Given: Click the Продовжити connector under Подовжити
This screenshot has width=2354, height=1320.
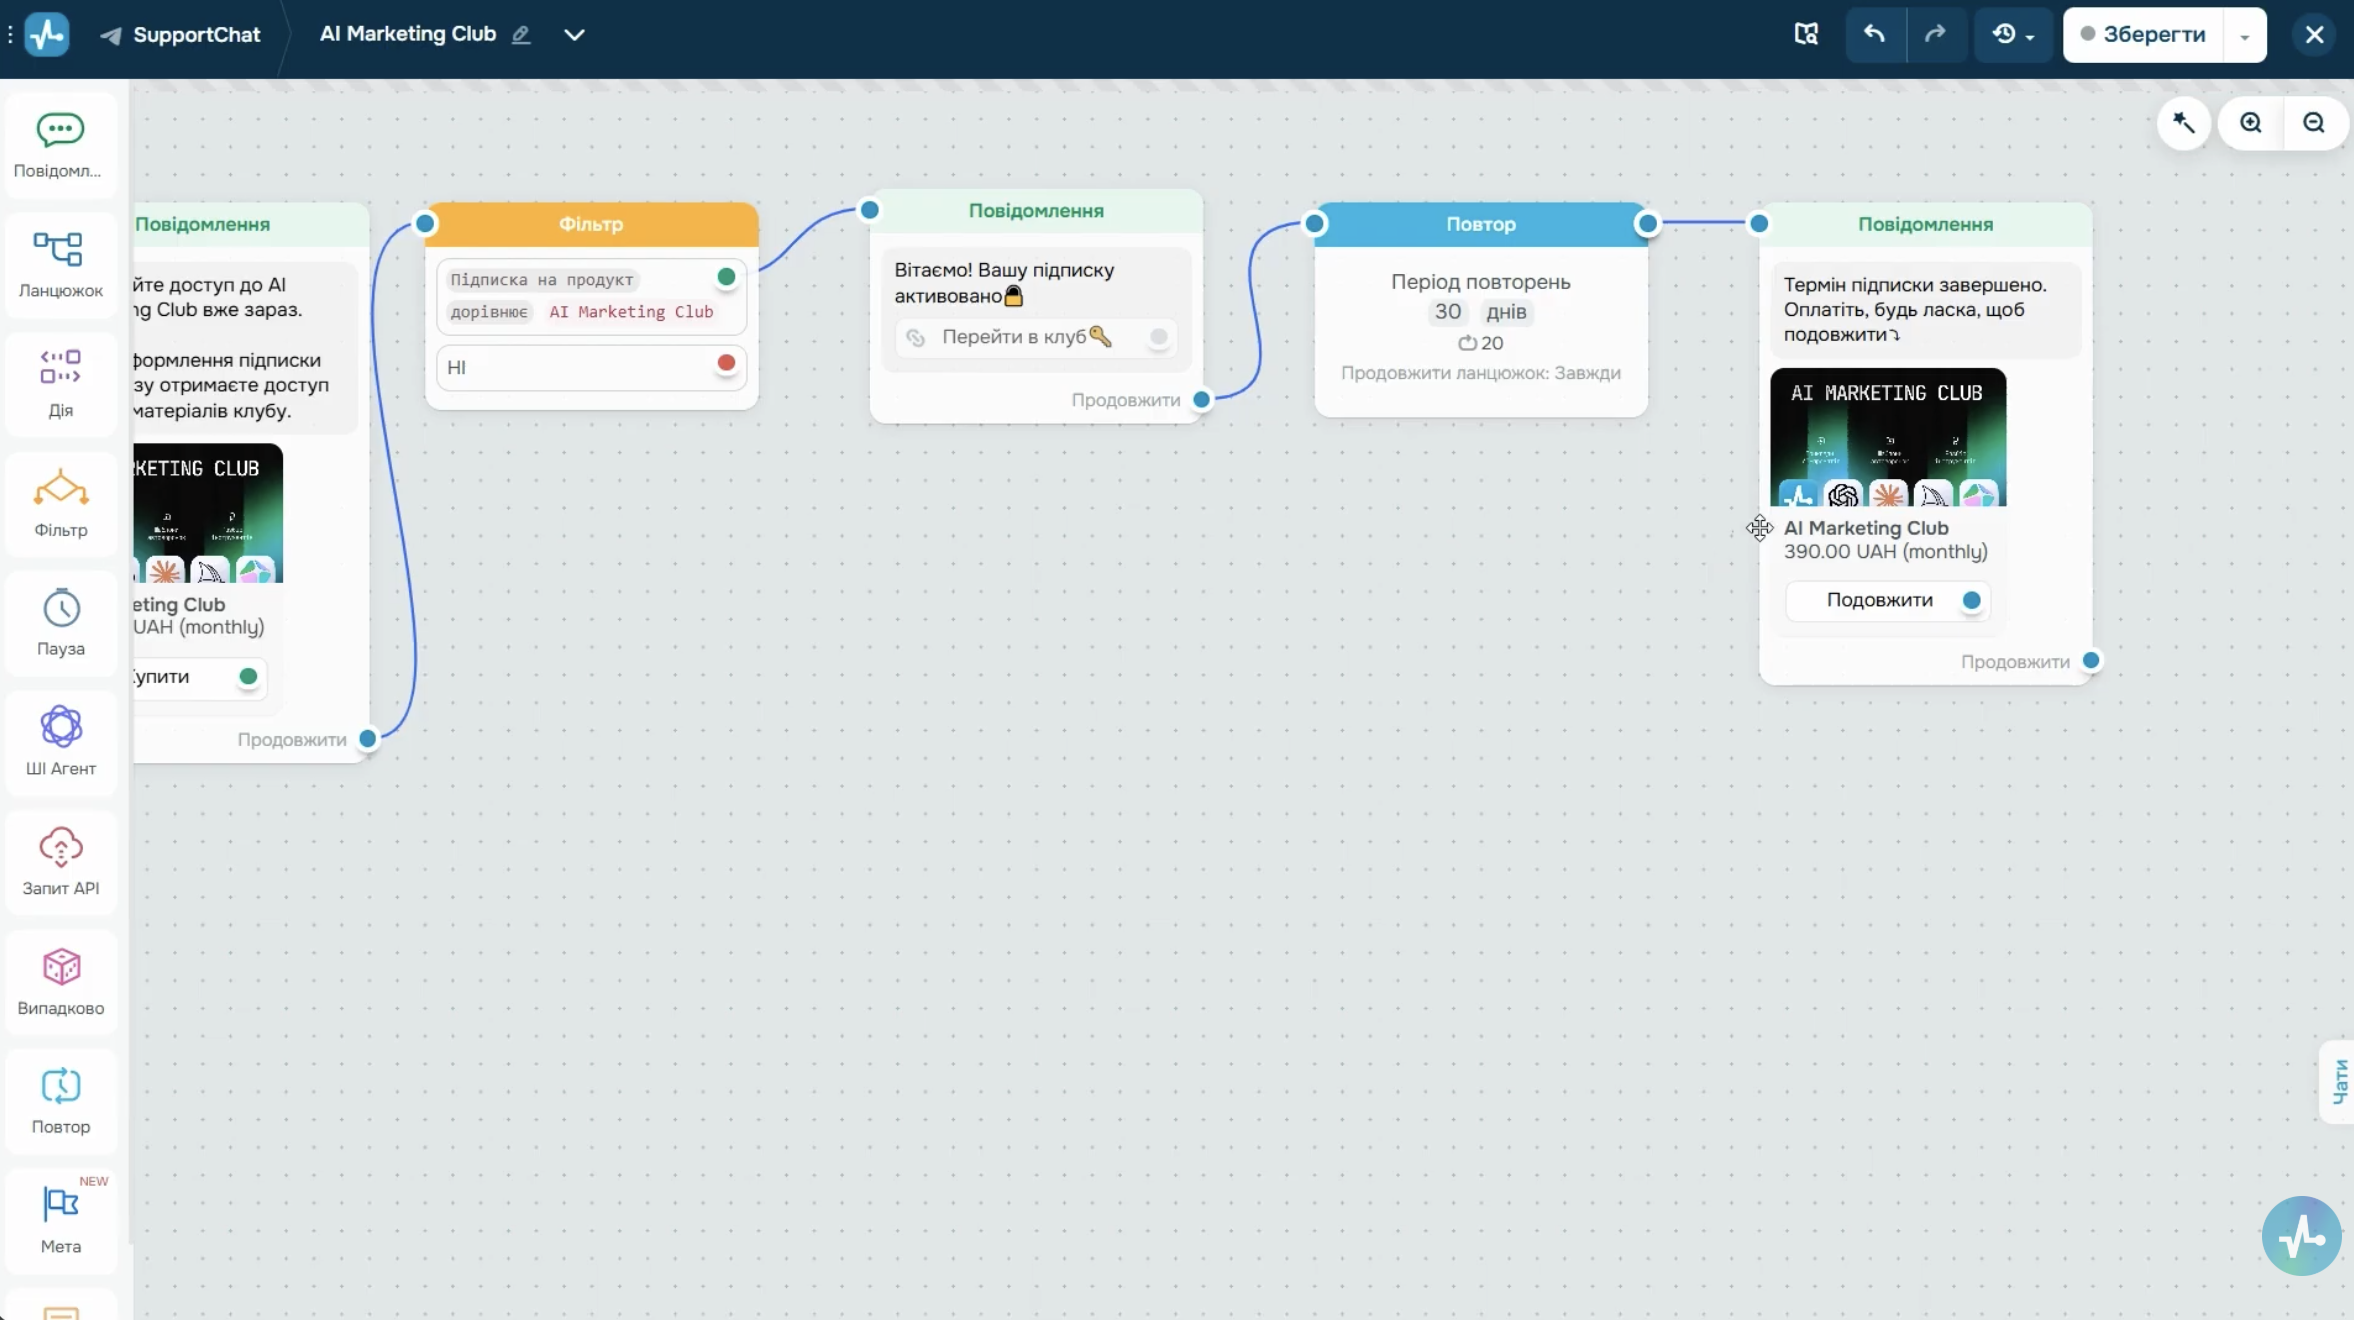Looking at the screenshot, I should (2091, 661).
